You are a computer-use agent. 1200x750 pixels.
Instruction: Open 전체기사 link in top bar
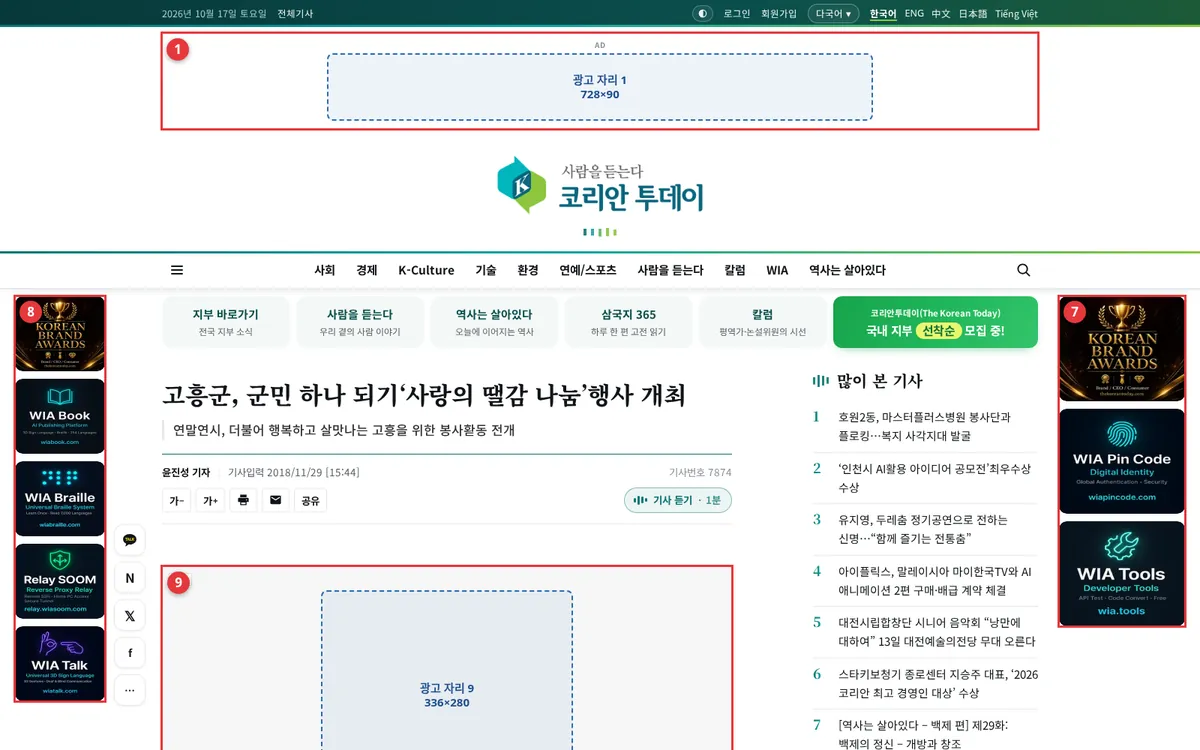295,14
